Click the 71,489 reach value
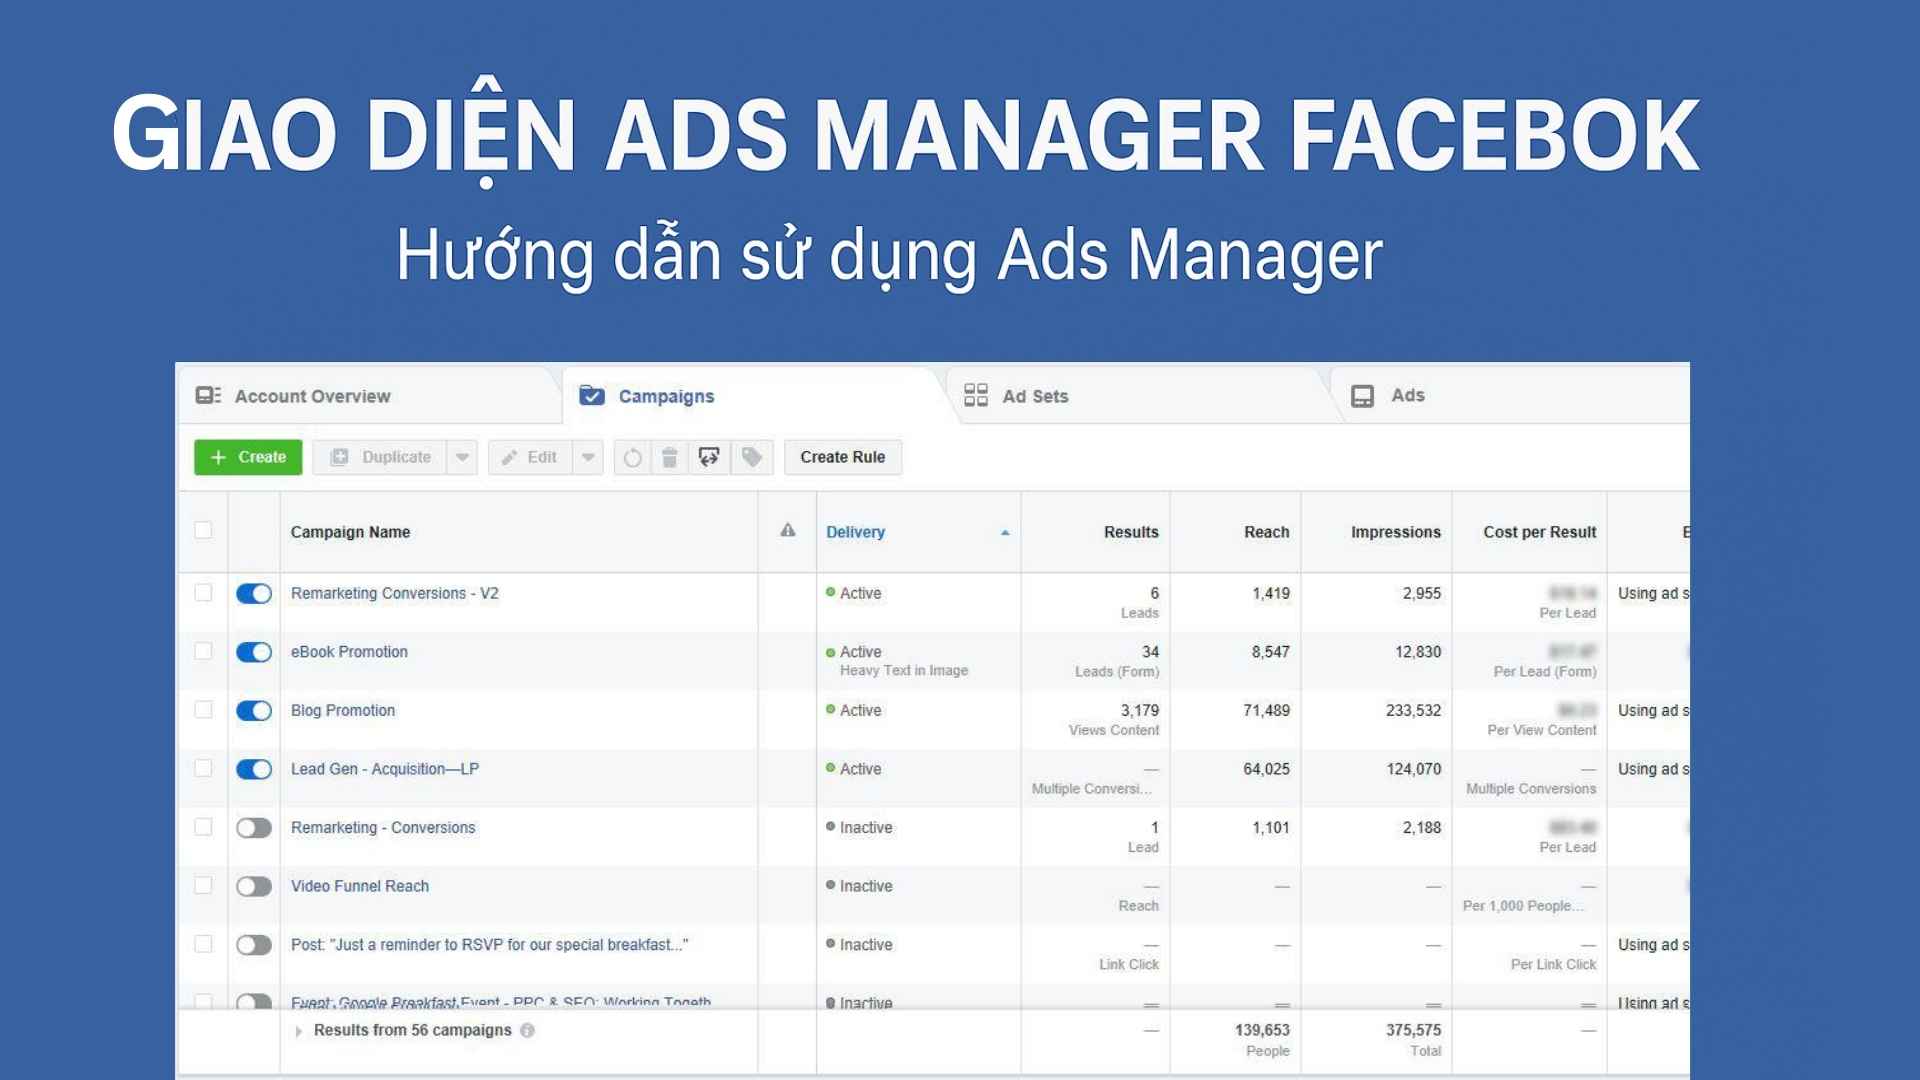This screenshot has width=1920, height=1080. click(1266, 711)
